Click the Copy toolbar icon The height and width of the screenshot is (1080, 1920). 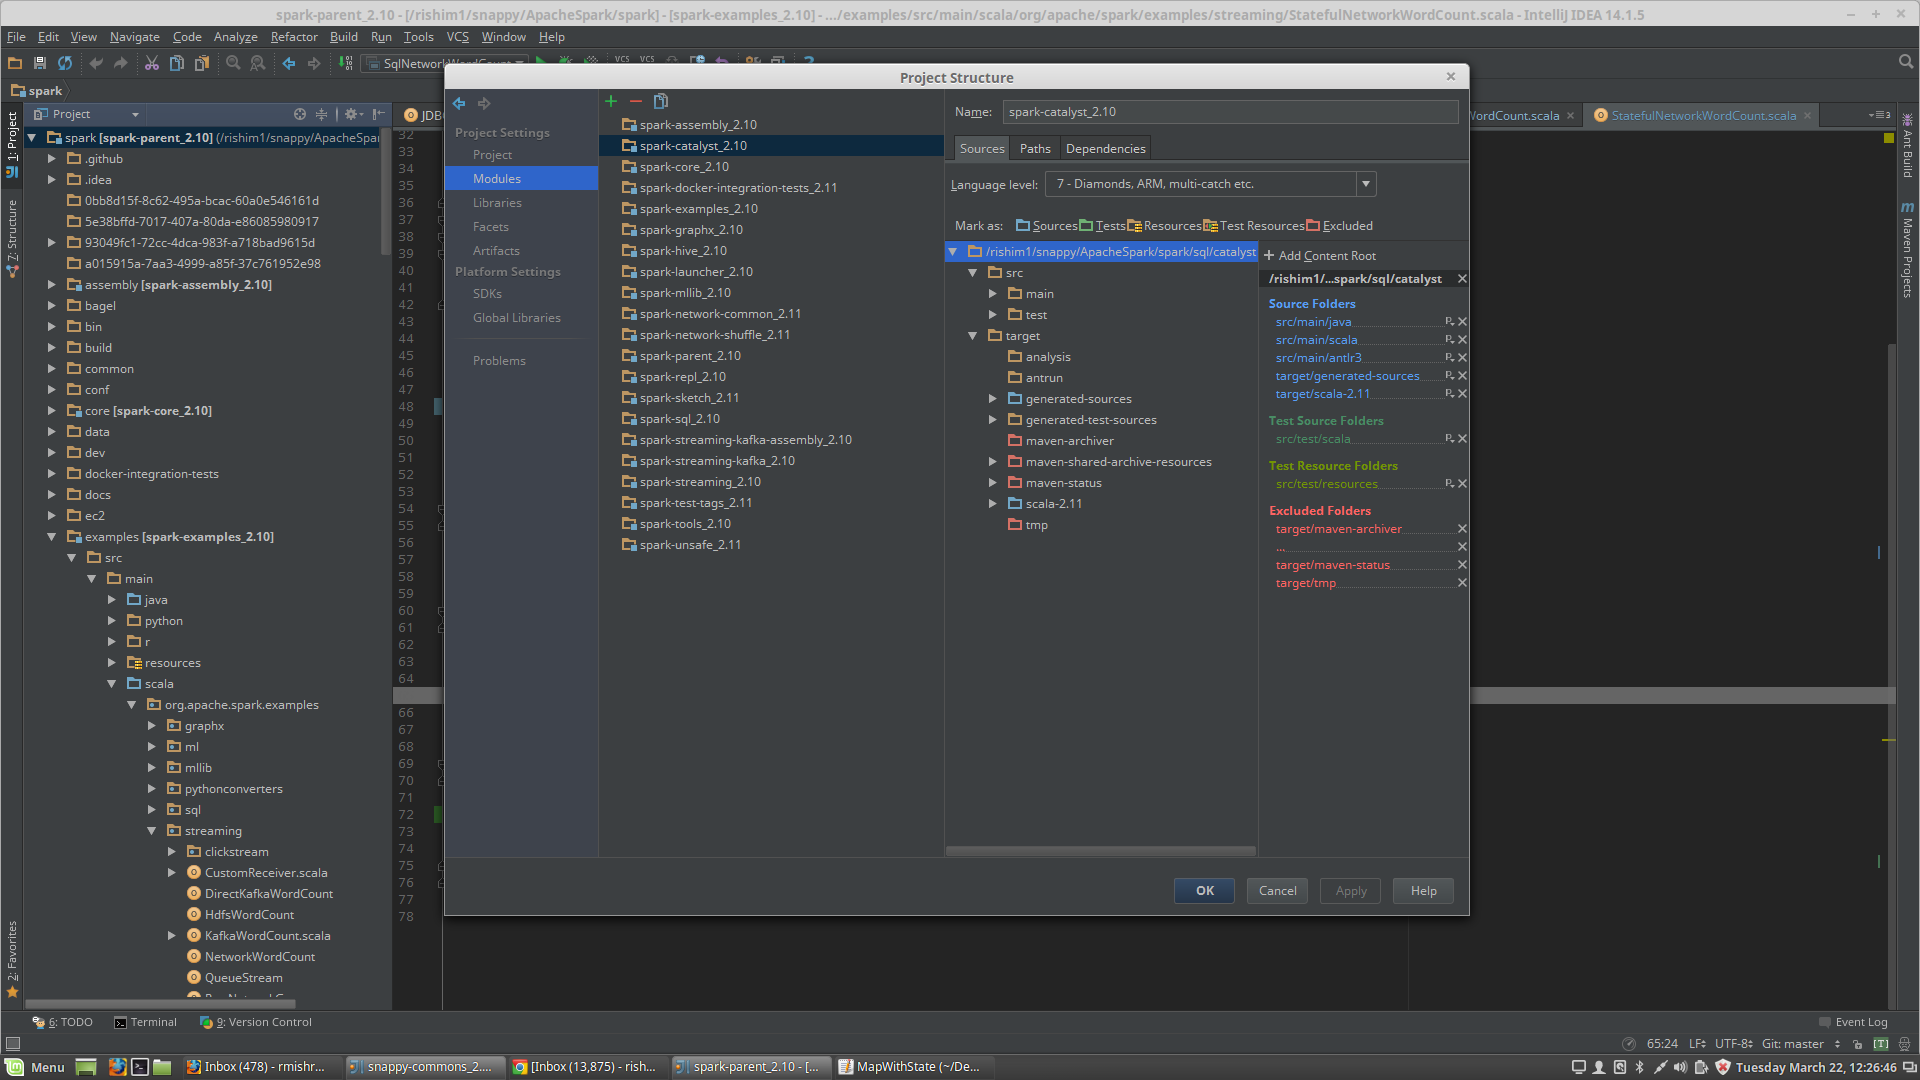[177, 63]
